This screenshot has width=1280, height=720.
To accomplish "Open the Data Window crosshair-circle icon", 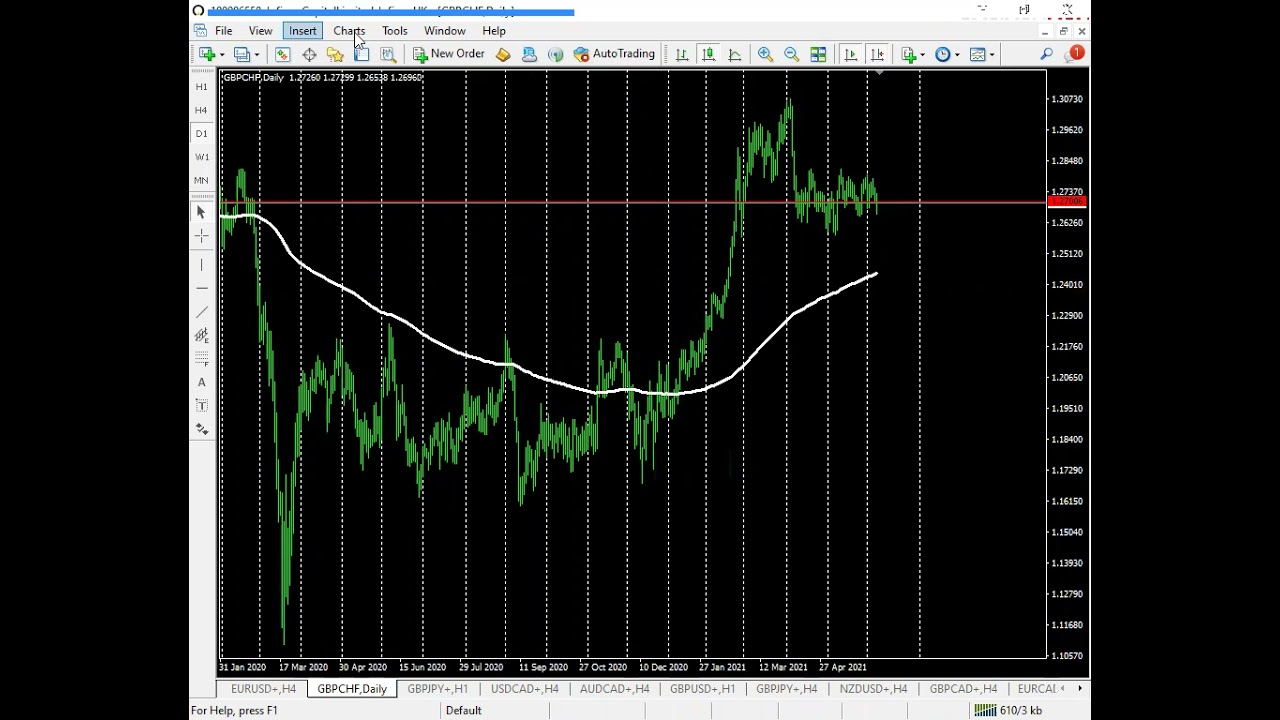I will [x=309, y=54].
